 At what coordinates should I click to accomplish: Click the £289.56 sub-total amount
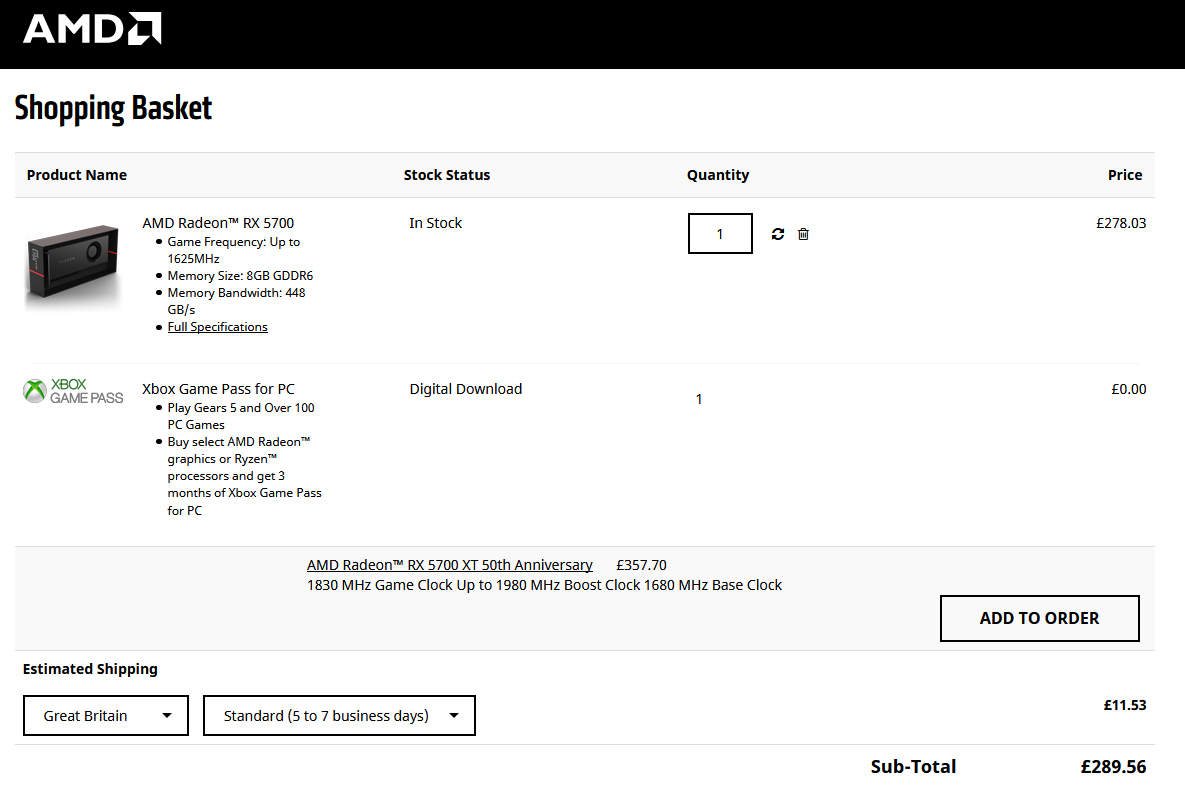coord(1113,766)
